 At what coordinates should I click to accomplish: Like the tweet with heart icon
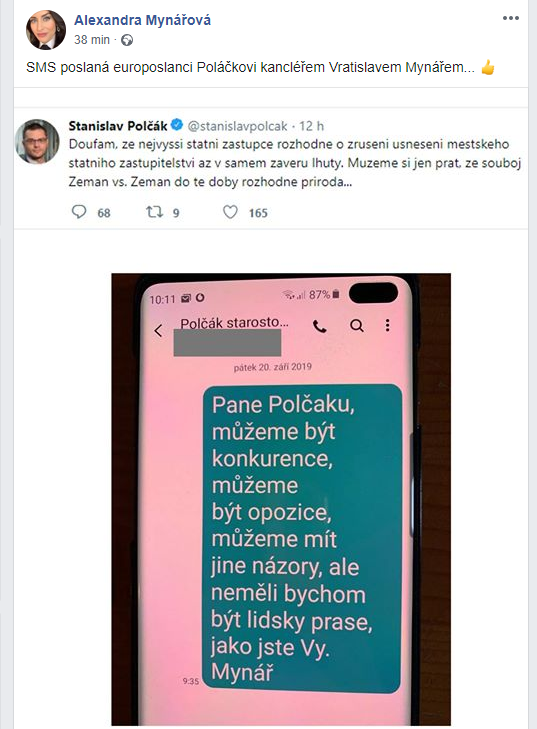(230, 212)
